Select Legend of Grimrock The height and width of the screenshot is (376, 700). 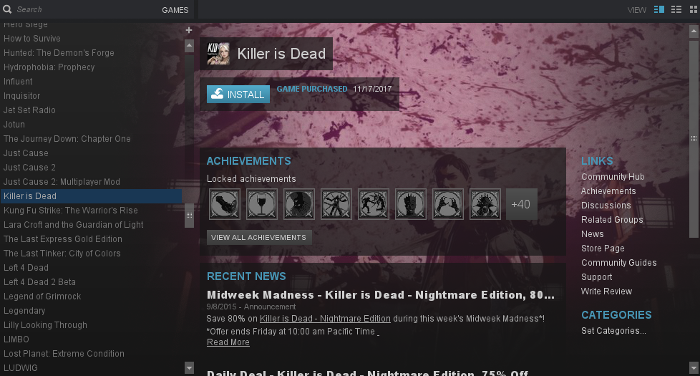(42, 296)
